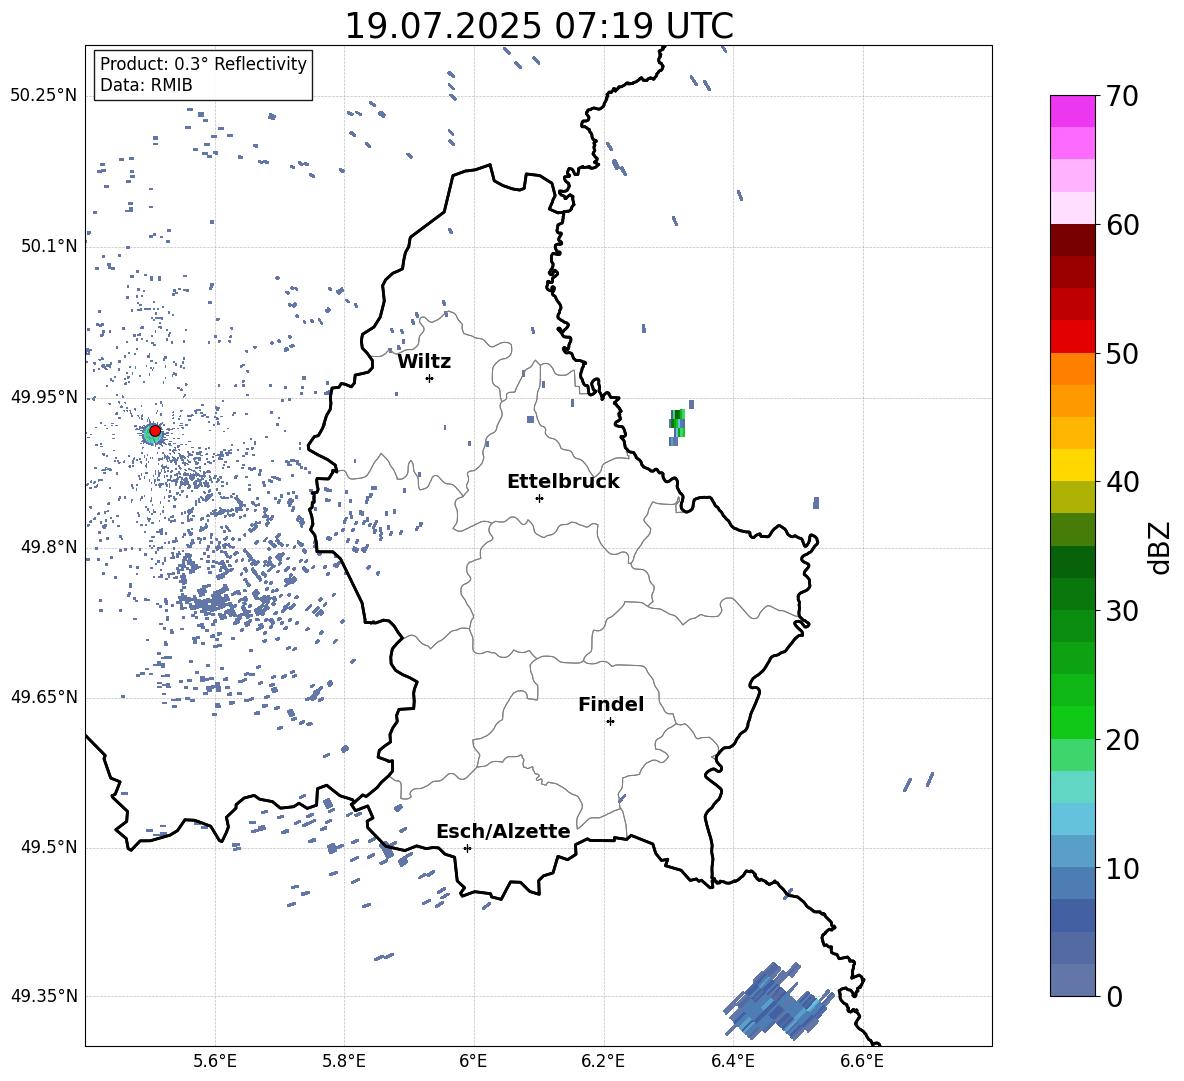Click the Wiltz station cross marker
This screenshot has width=1184, height=1081.
pos(430,378)
